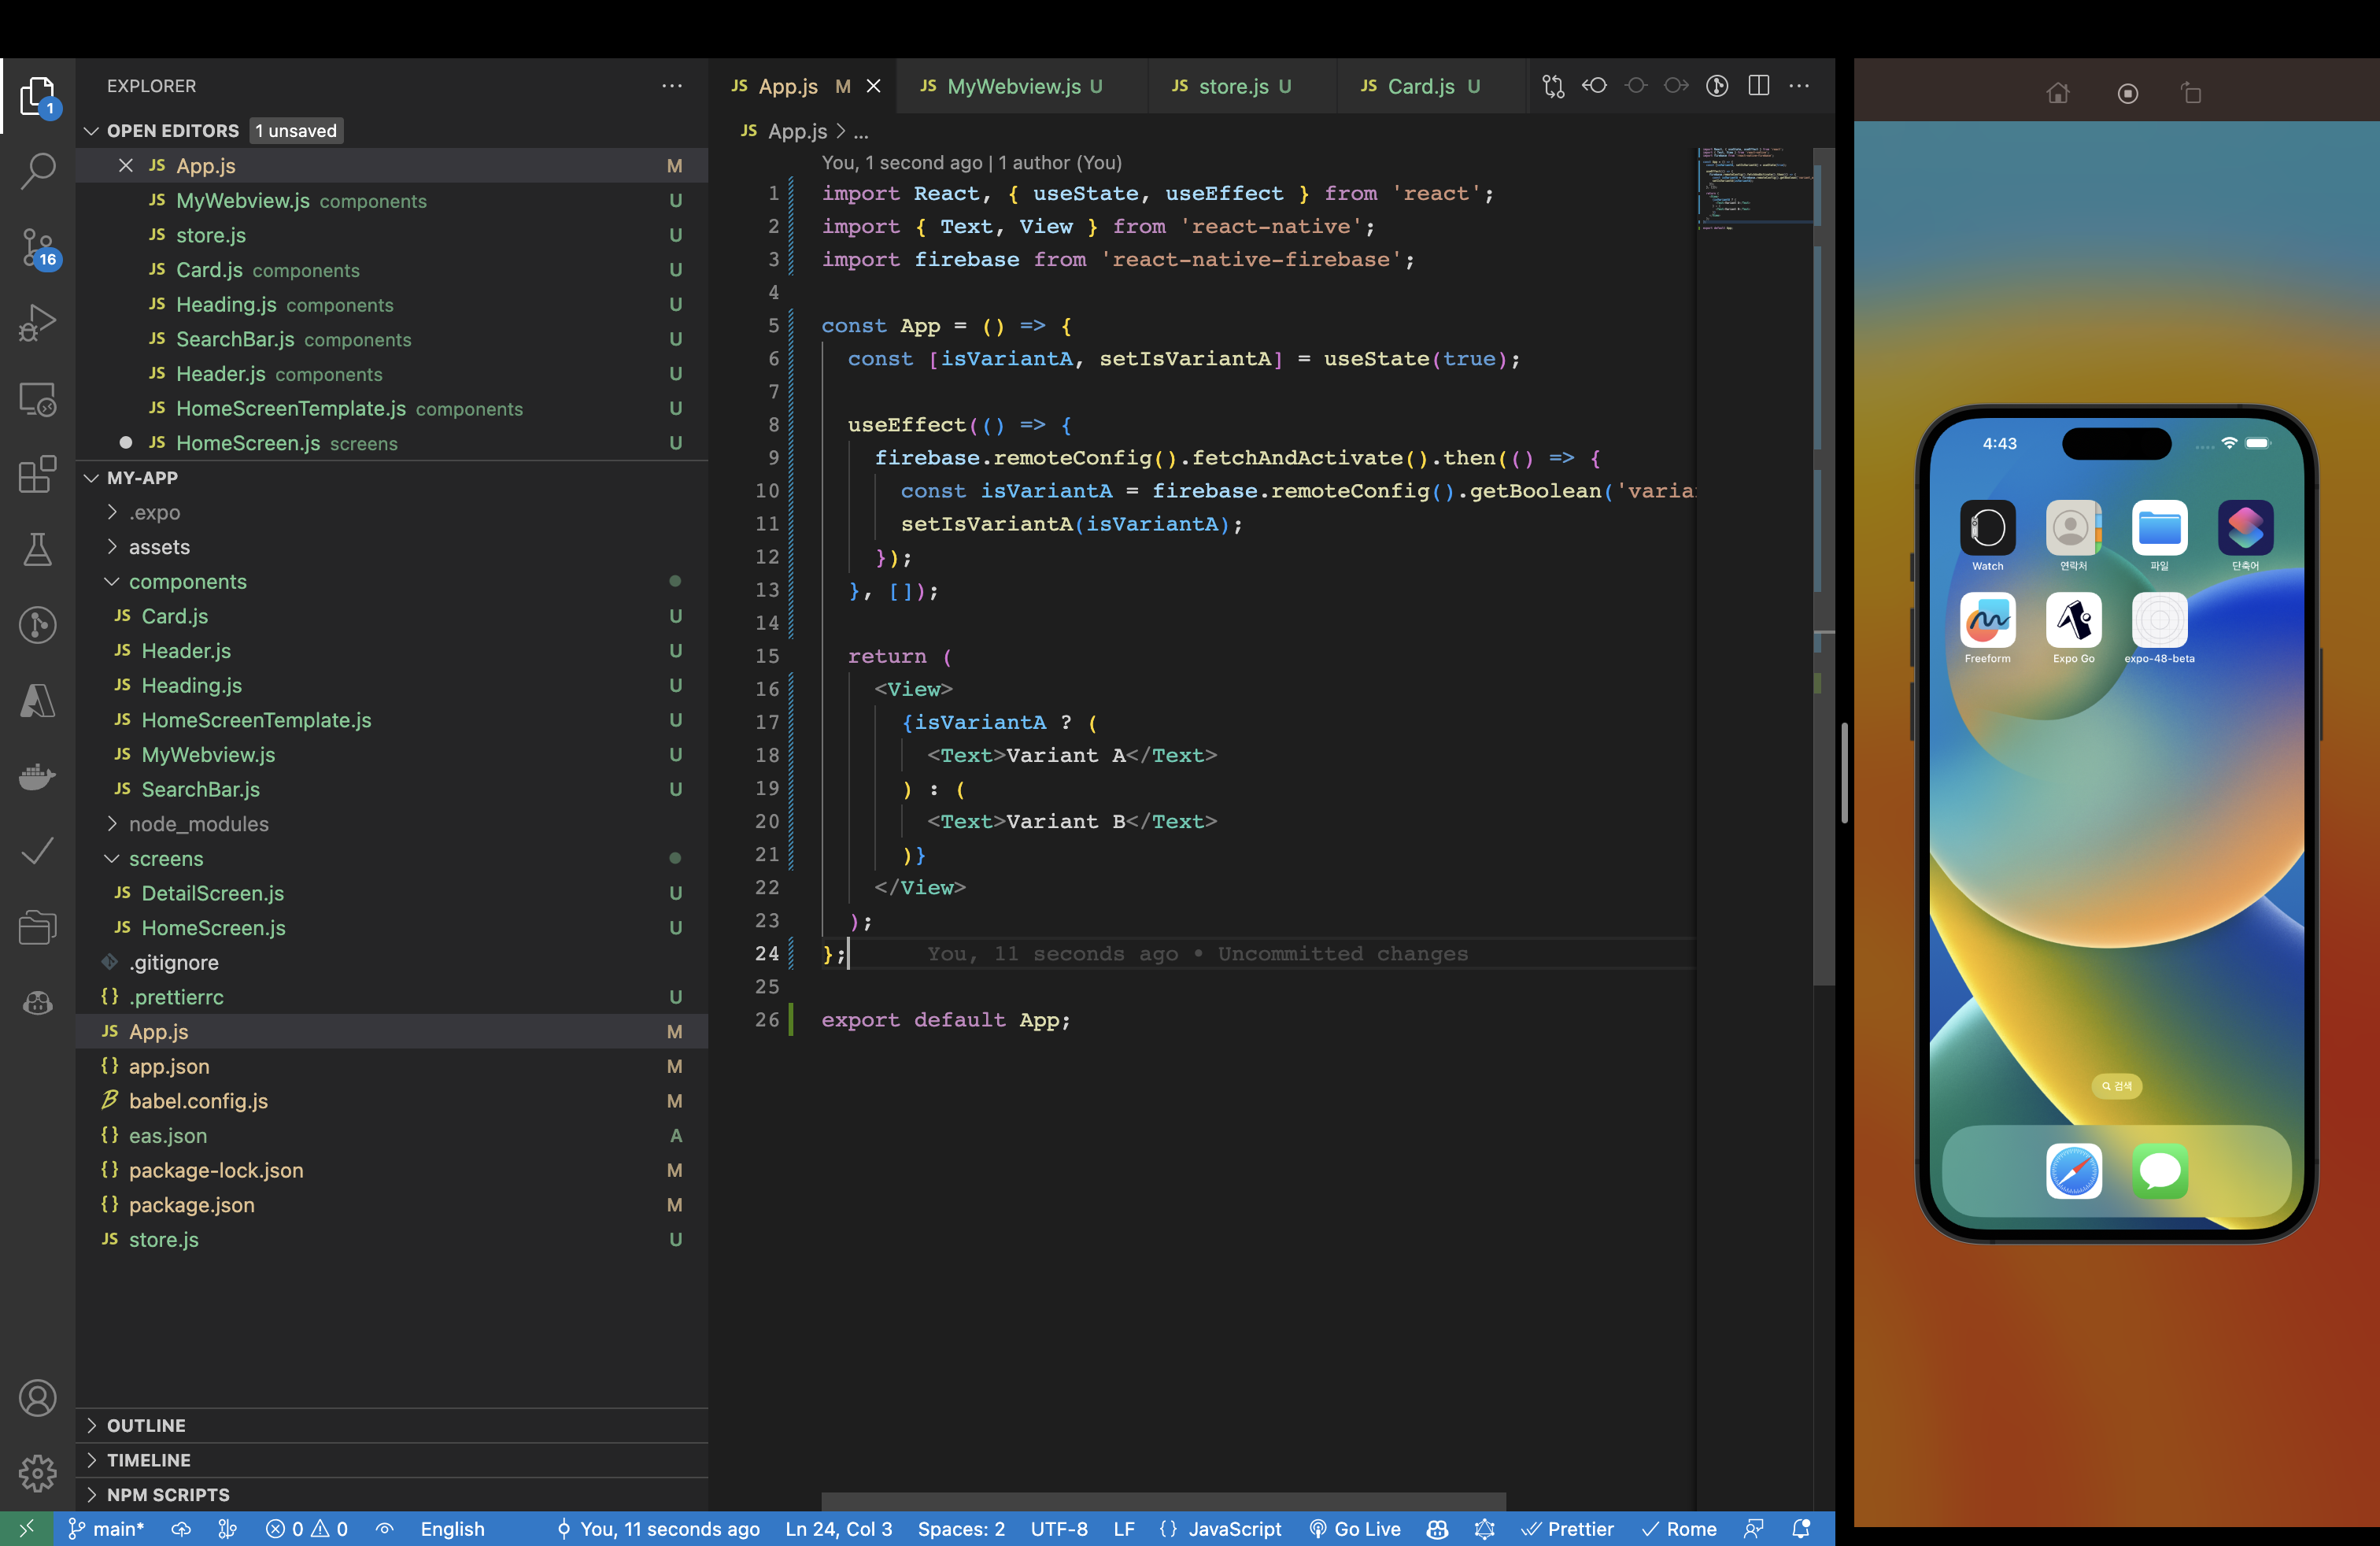The image size is (2380, 1546).
Task: Click the main* git branch button
Action: (107, 1528)
